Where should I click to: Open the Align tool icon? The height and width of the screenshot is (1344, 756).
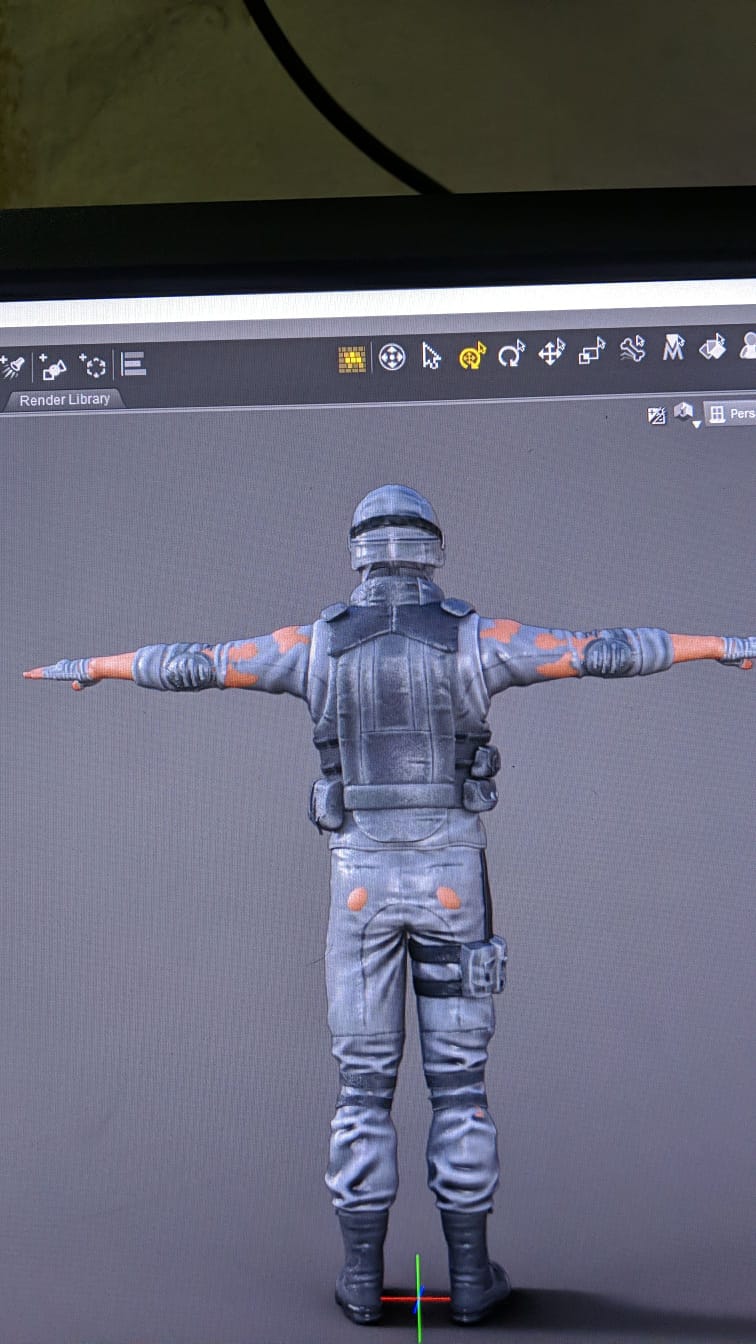pyautogui.click(x=134, y=364)
